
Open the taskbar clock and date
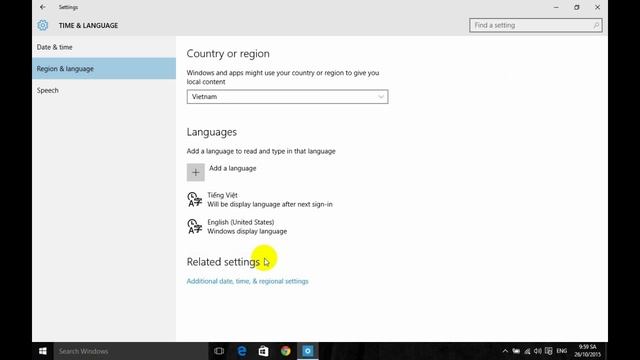pyautogui.click(x=588, y=351)
